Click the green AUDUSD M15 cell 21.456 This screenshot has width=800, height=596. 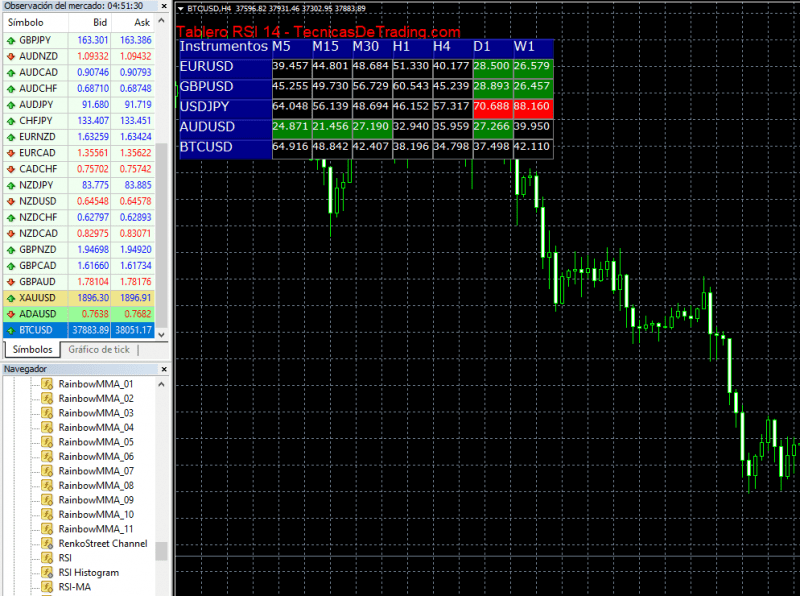[332, 127]
